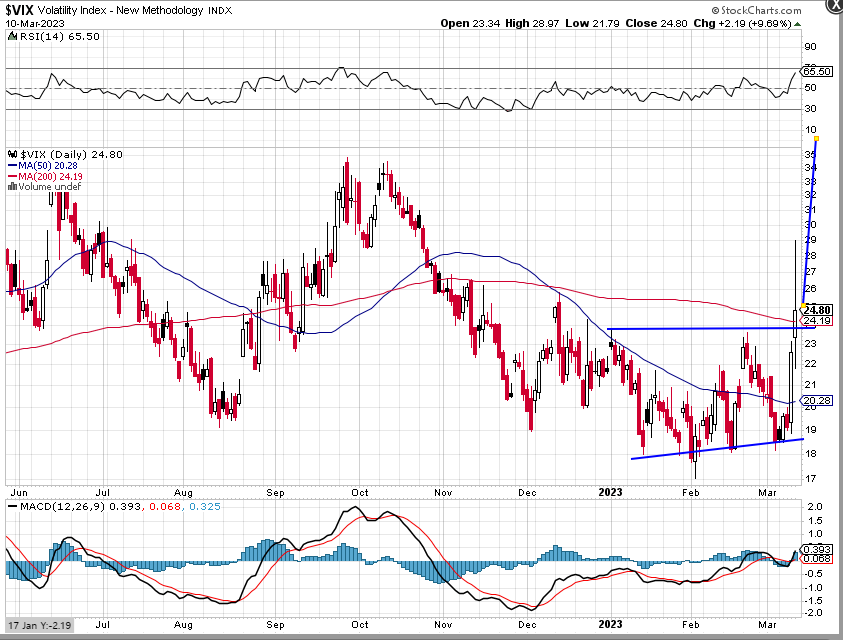Click the 'RSI(14) 65.50' indicator label
This screenshot has width=843, height=640.
[60, 37]
